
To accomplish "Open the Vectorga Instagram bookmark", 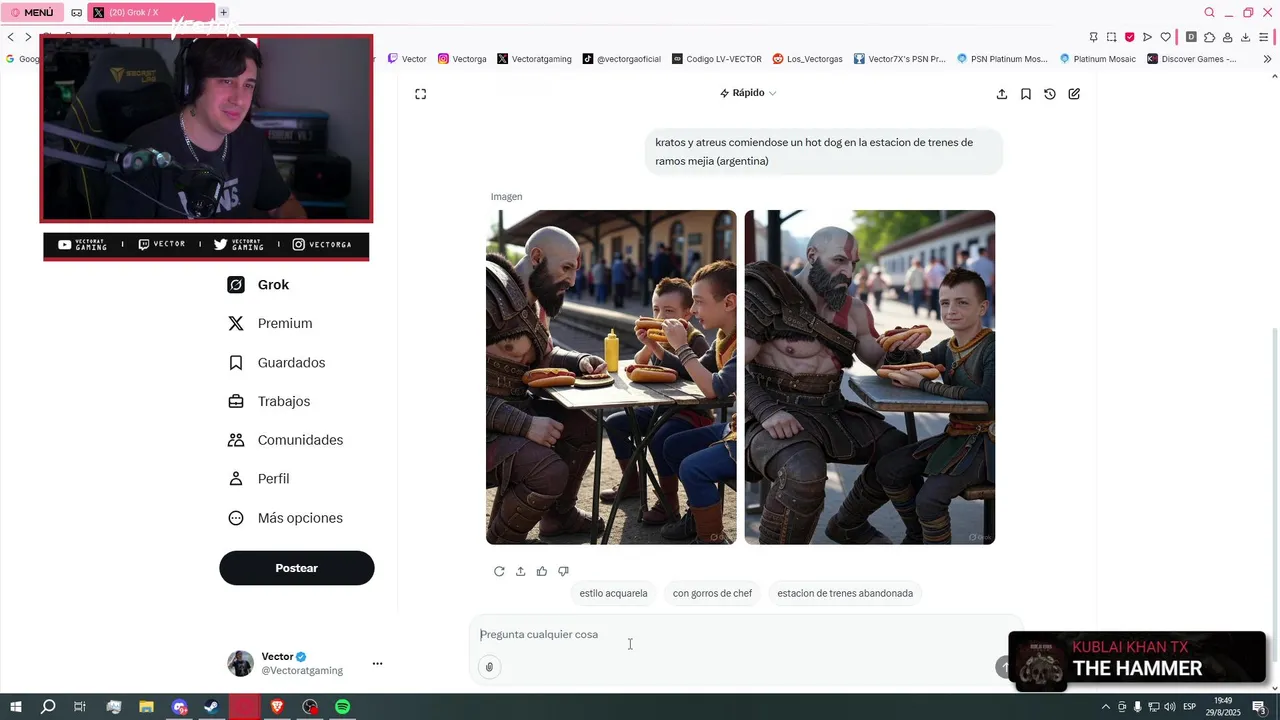I will point(462,59).
